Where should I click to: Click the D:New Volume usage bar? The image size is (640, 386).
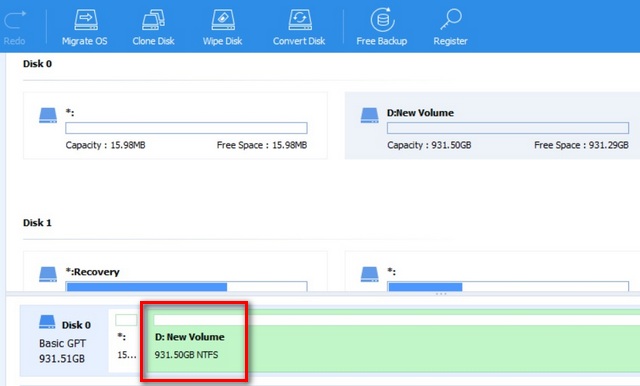[x=508, y=128]
